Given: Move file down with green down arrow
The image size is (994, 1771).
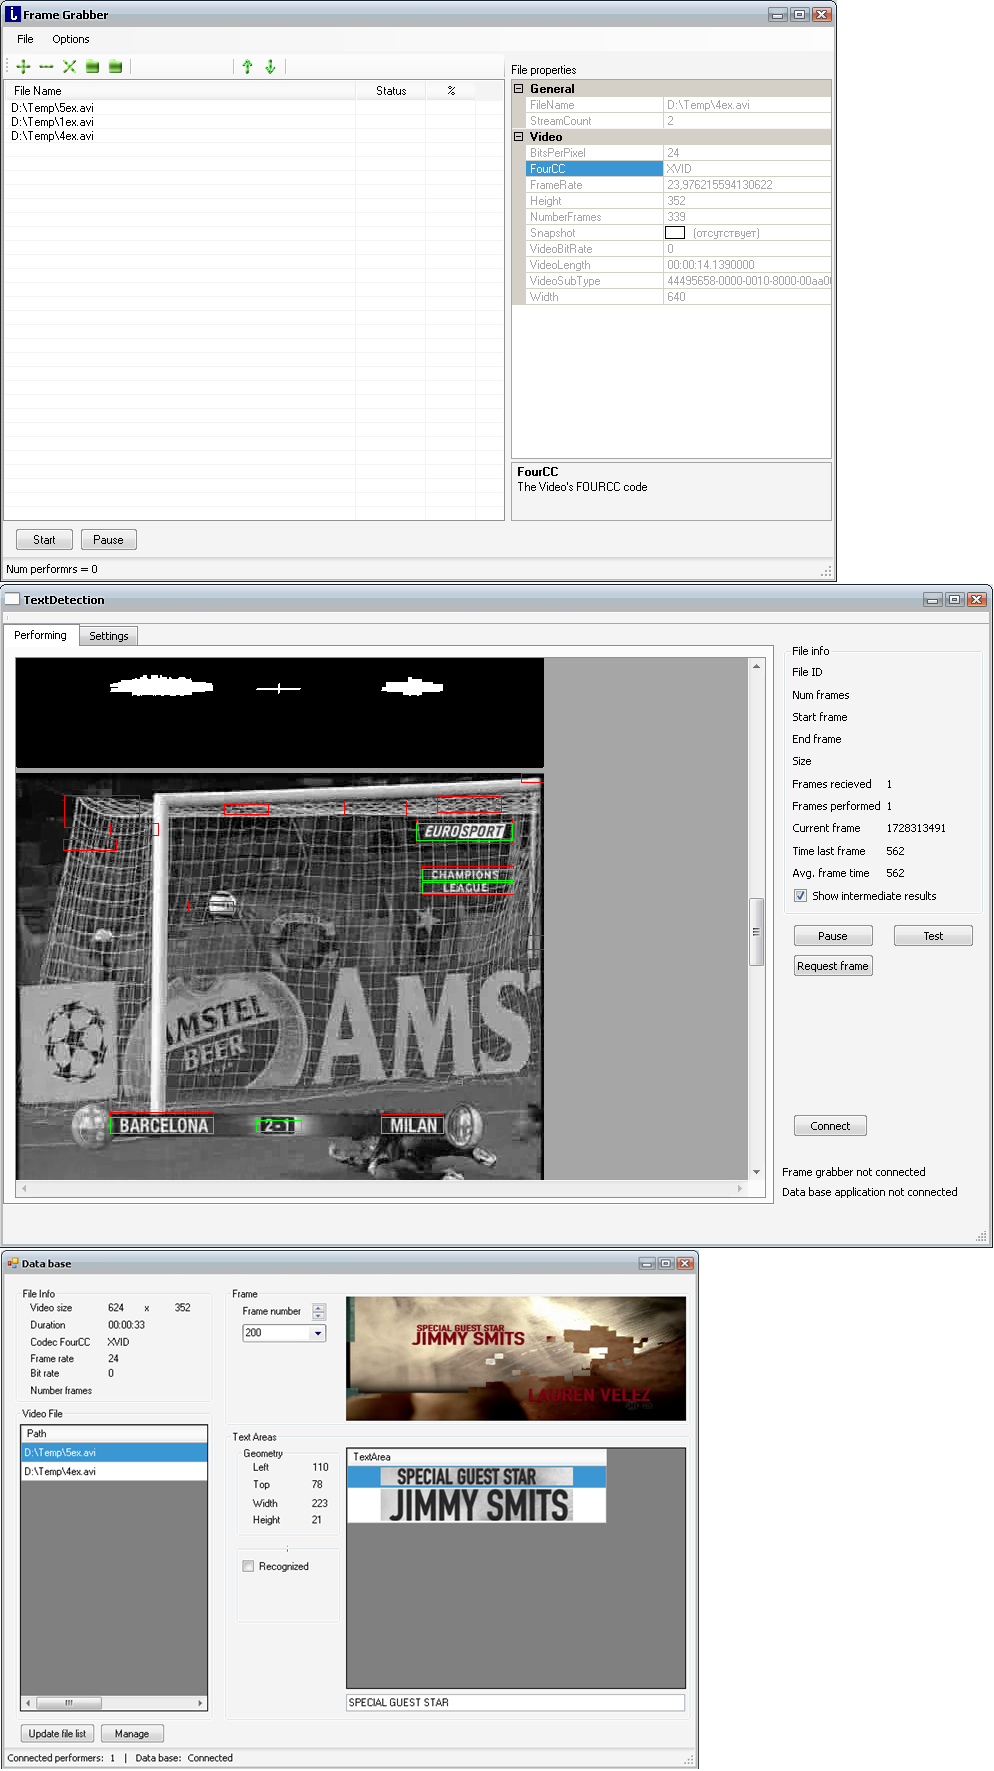Looking at the screenshot, I should pos(270,67).
